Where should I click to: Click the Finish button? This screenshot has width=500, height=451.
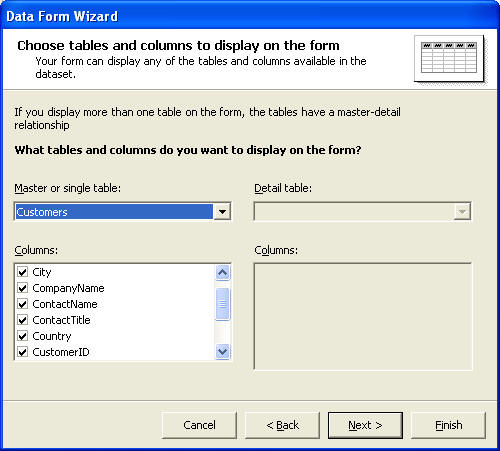pyautogui.click(x=449, y=425)
